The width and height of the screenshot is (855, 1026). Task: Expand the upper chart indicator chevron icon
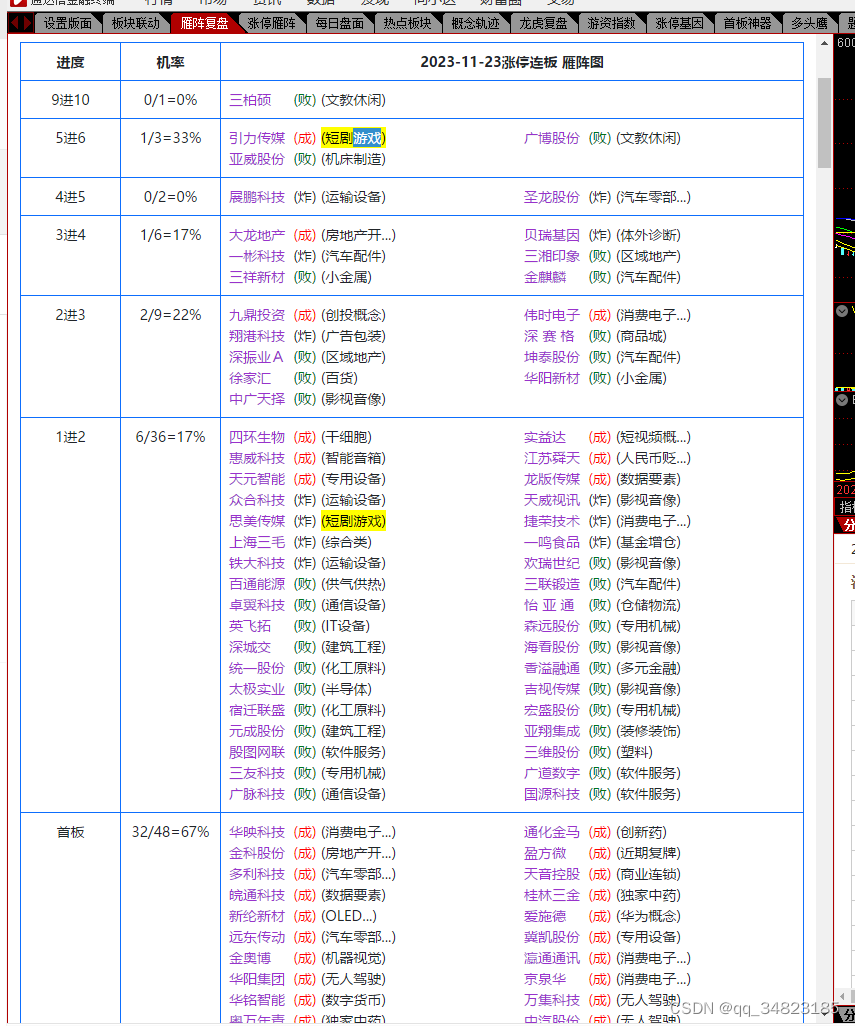pos(843,311)
